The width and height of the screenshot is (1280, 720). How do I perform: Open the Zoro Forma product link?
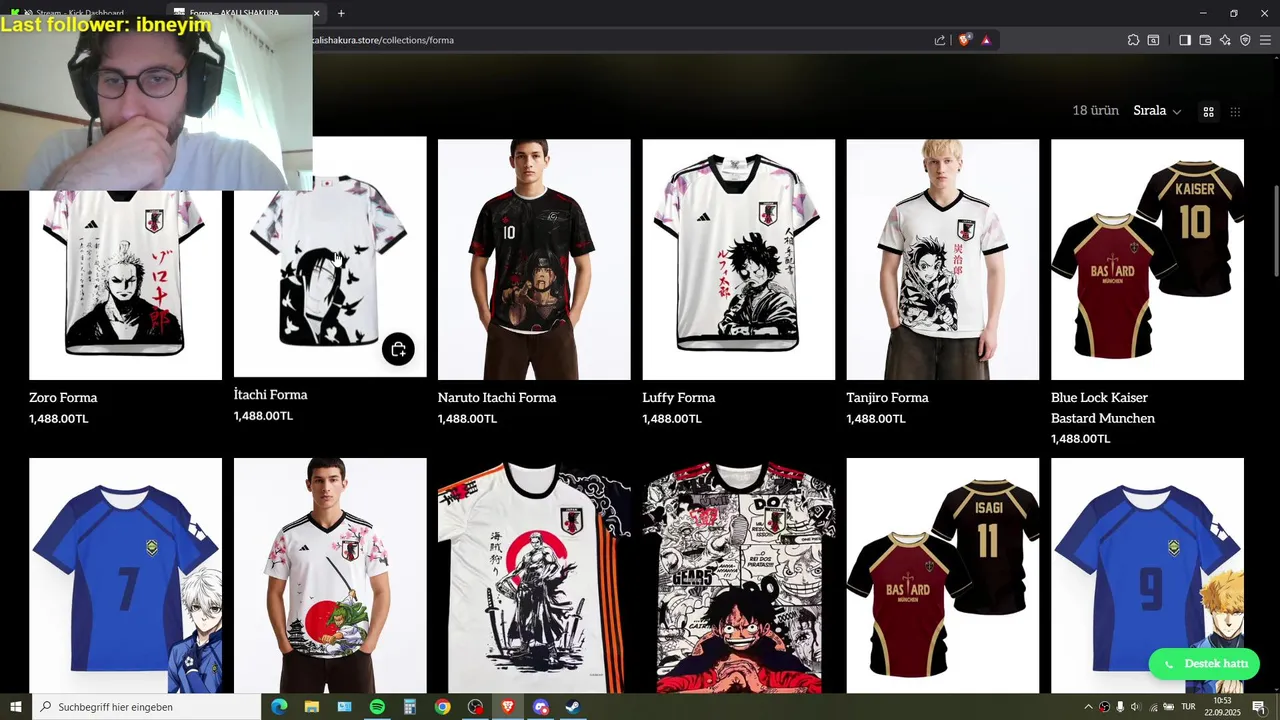(x=63, y=397)
